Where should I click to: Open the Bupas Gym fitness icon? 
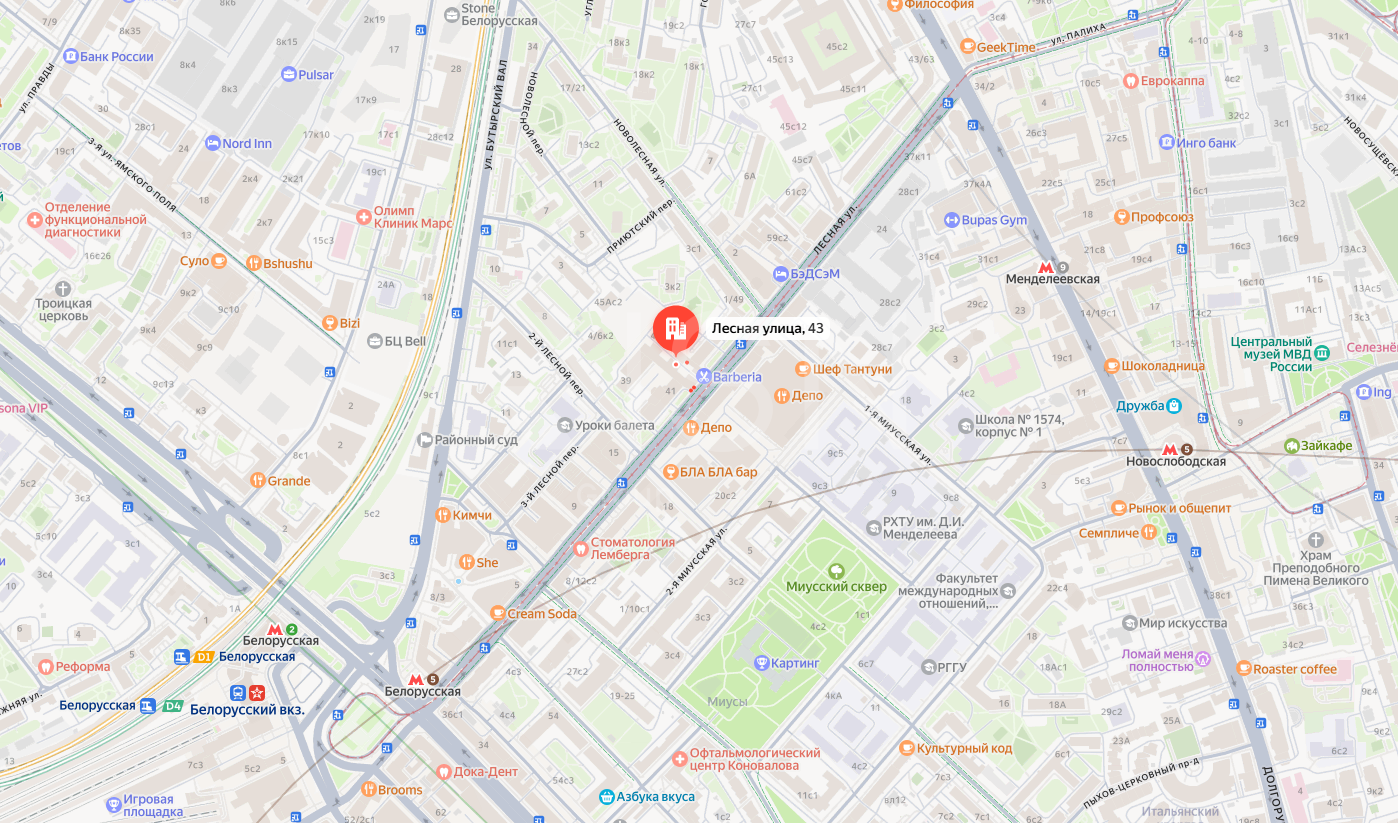tap(951, 220)
